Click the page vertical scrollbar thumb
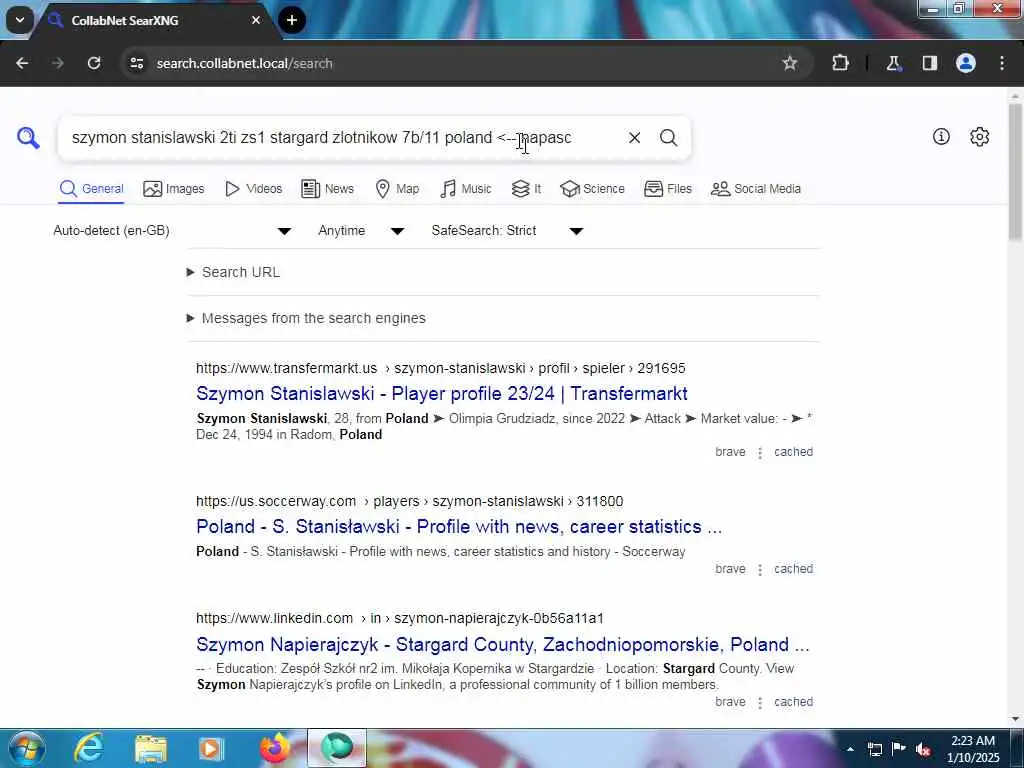Screen dimensions: 1024x768 (x=1015, y=172)
